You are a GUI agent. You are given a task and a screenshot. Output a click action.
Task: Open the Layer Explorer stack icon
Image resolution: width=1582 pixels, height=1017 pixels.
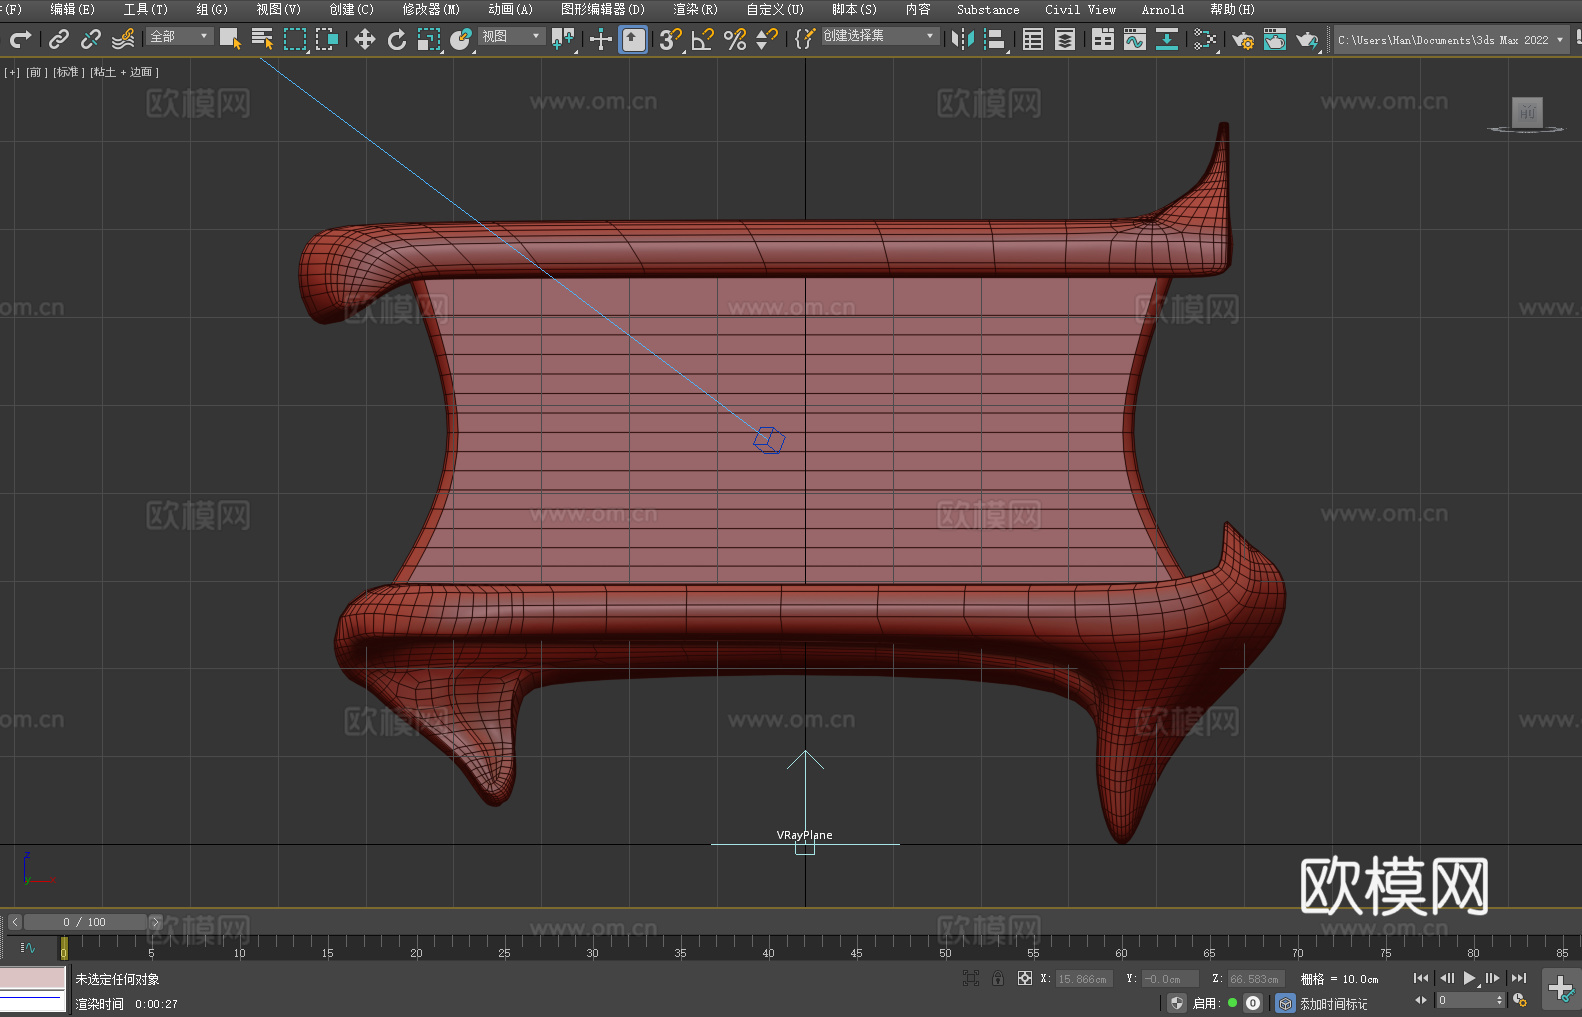pyautogui.click(x=1065, y=39)
